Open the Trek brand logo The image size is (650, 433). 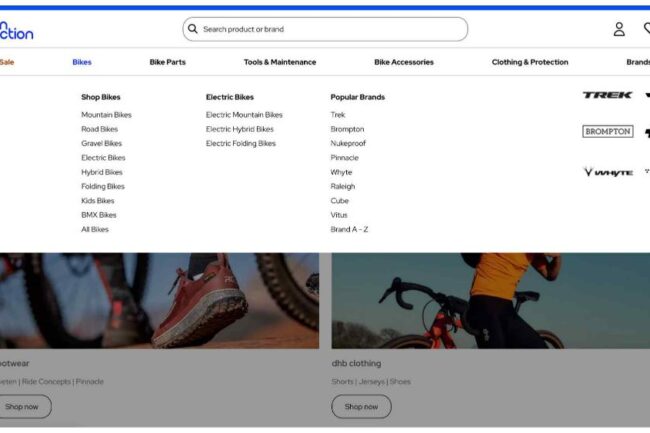607,95
